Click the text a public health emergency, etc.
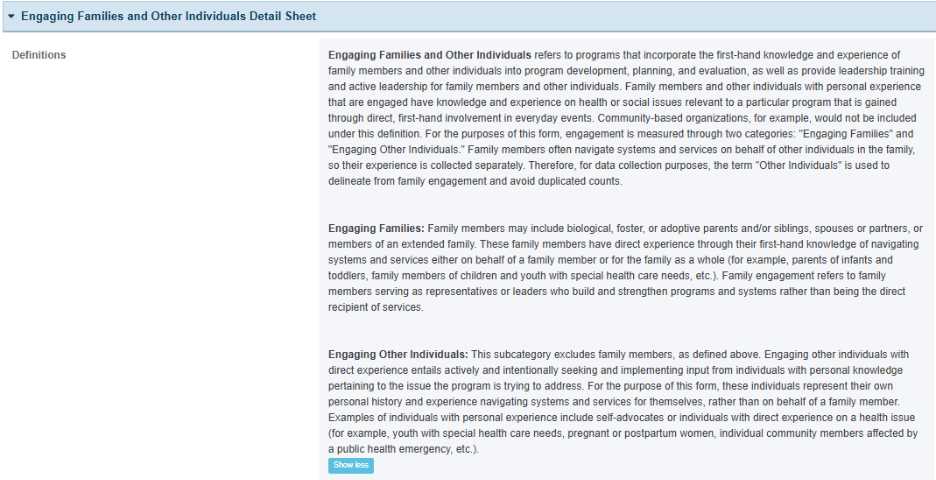Viewport: 936px width, 480px height. (x=404, y=449)
